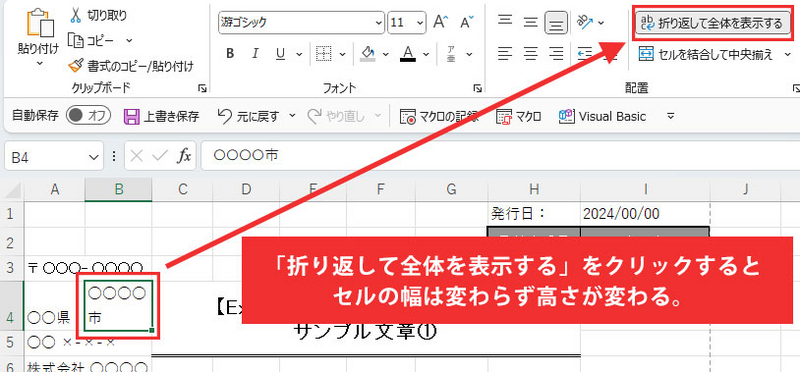Open the font size 11 dropdown
The image size is (800, 372).
click(420, 23)
